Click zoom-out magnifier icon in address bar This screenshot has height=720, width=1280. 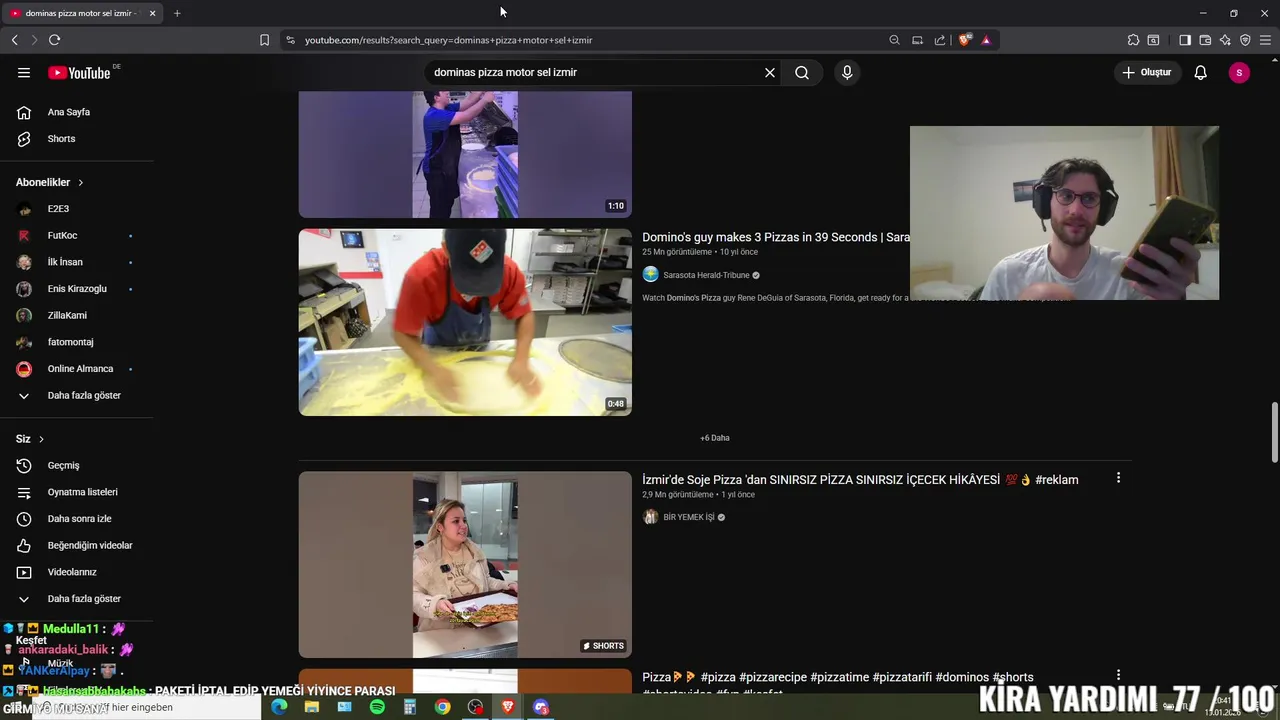[894, 40]
